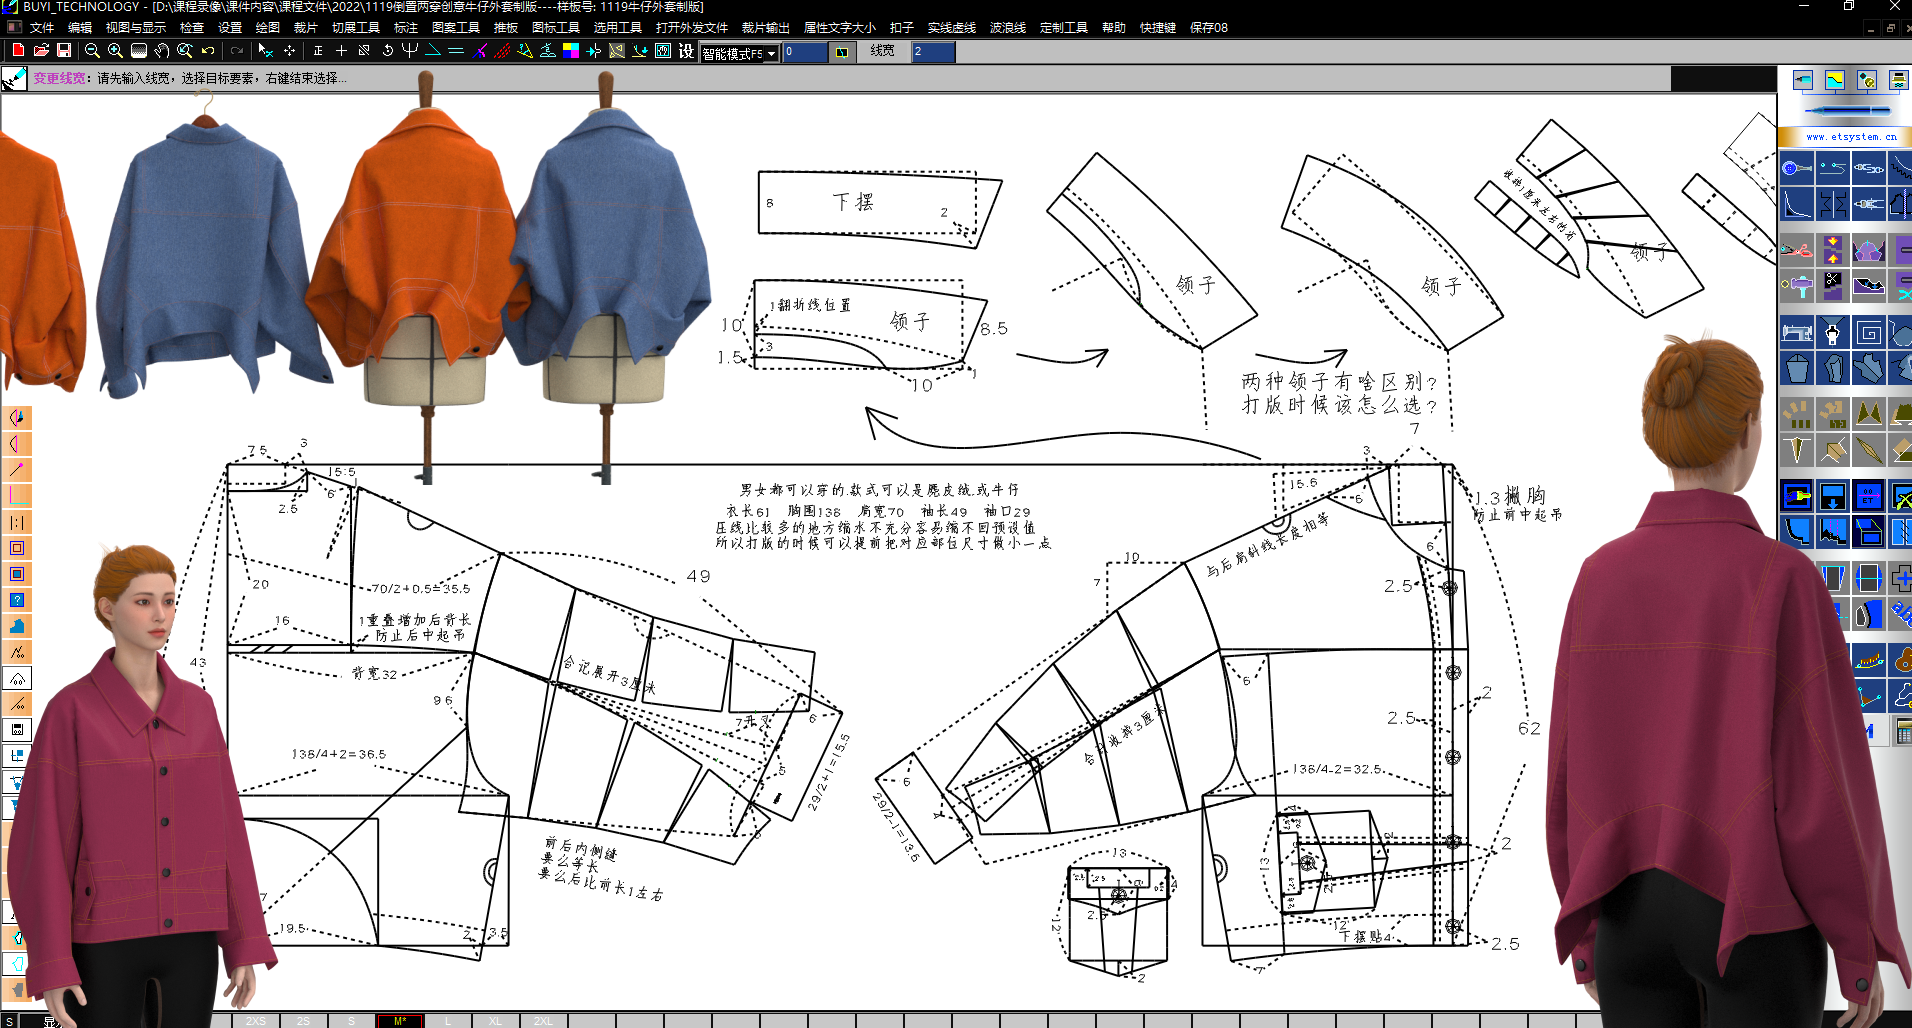Click the zoom out magnifier icon

tap(92, 50)
